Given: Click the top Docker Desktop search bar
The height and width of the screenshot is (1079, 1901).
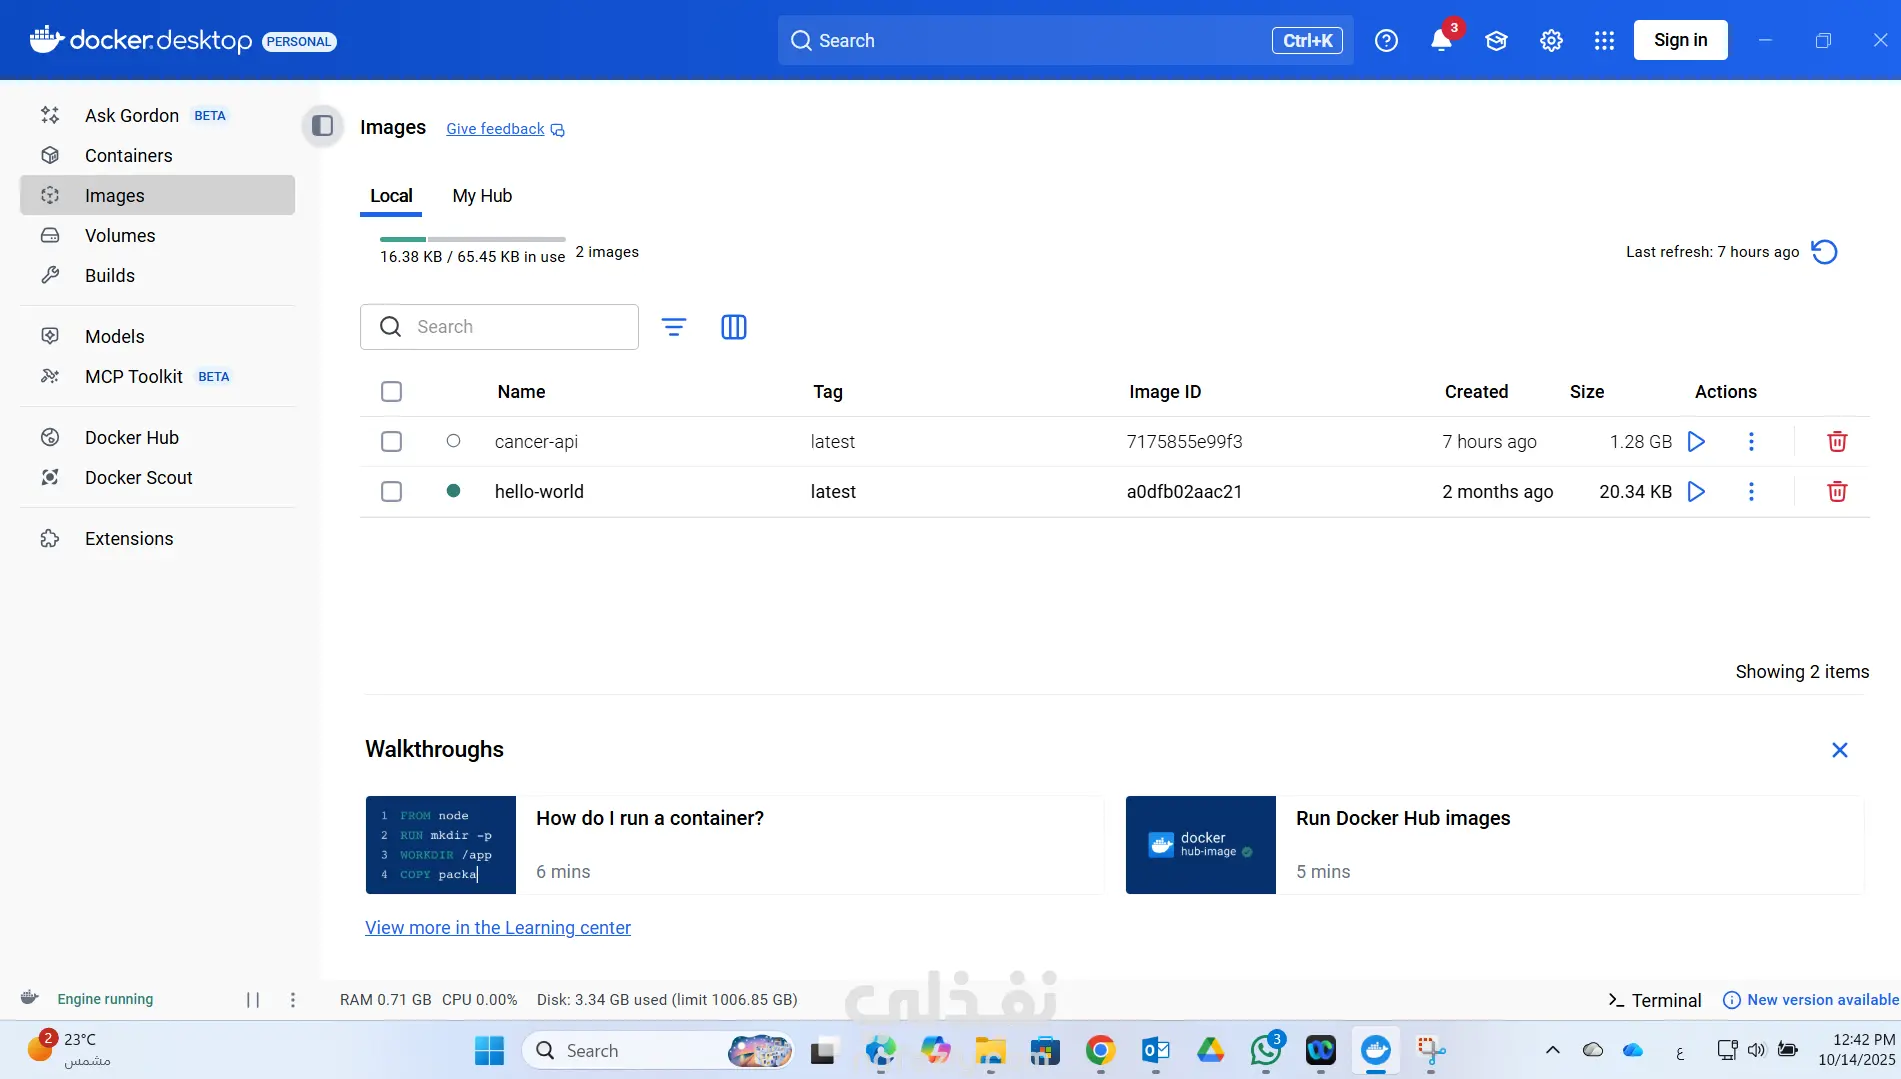Looking at the screenshot, I should click(x=1065, y=40).
